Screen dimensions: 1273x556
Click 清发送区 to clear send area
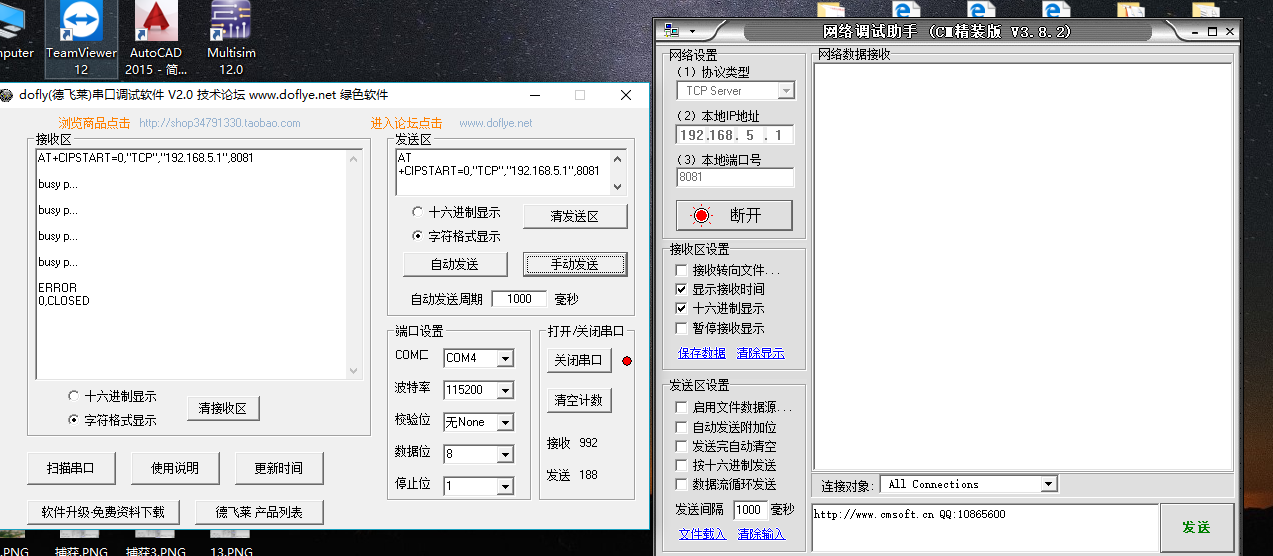tap(575, 216)
